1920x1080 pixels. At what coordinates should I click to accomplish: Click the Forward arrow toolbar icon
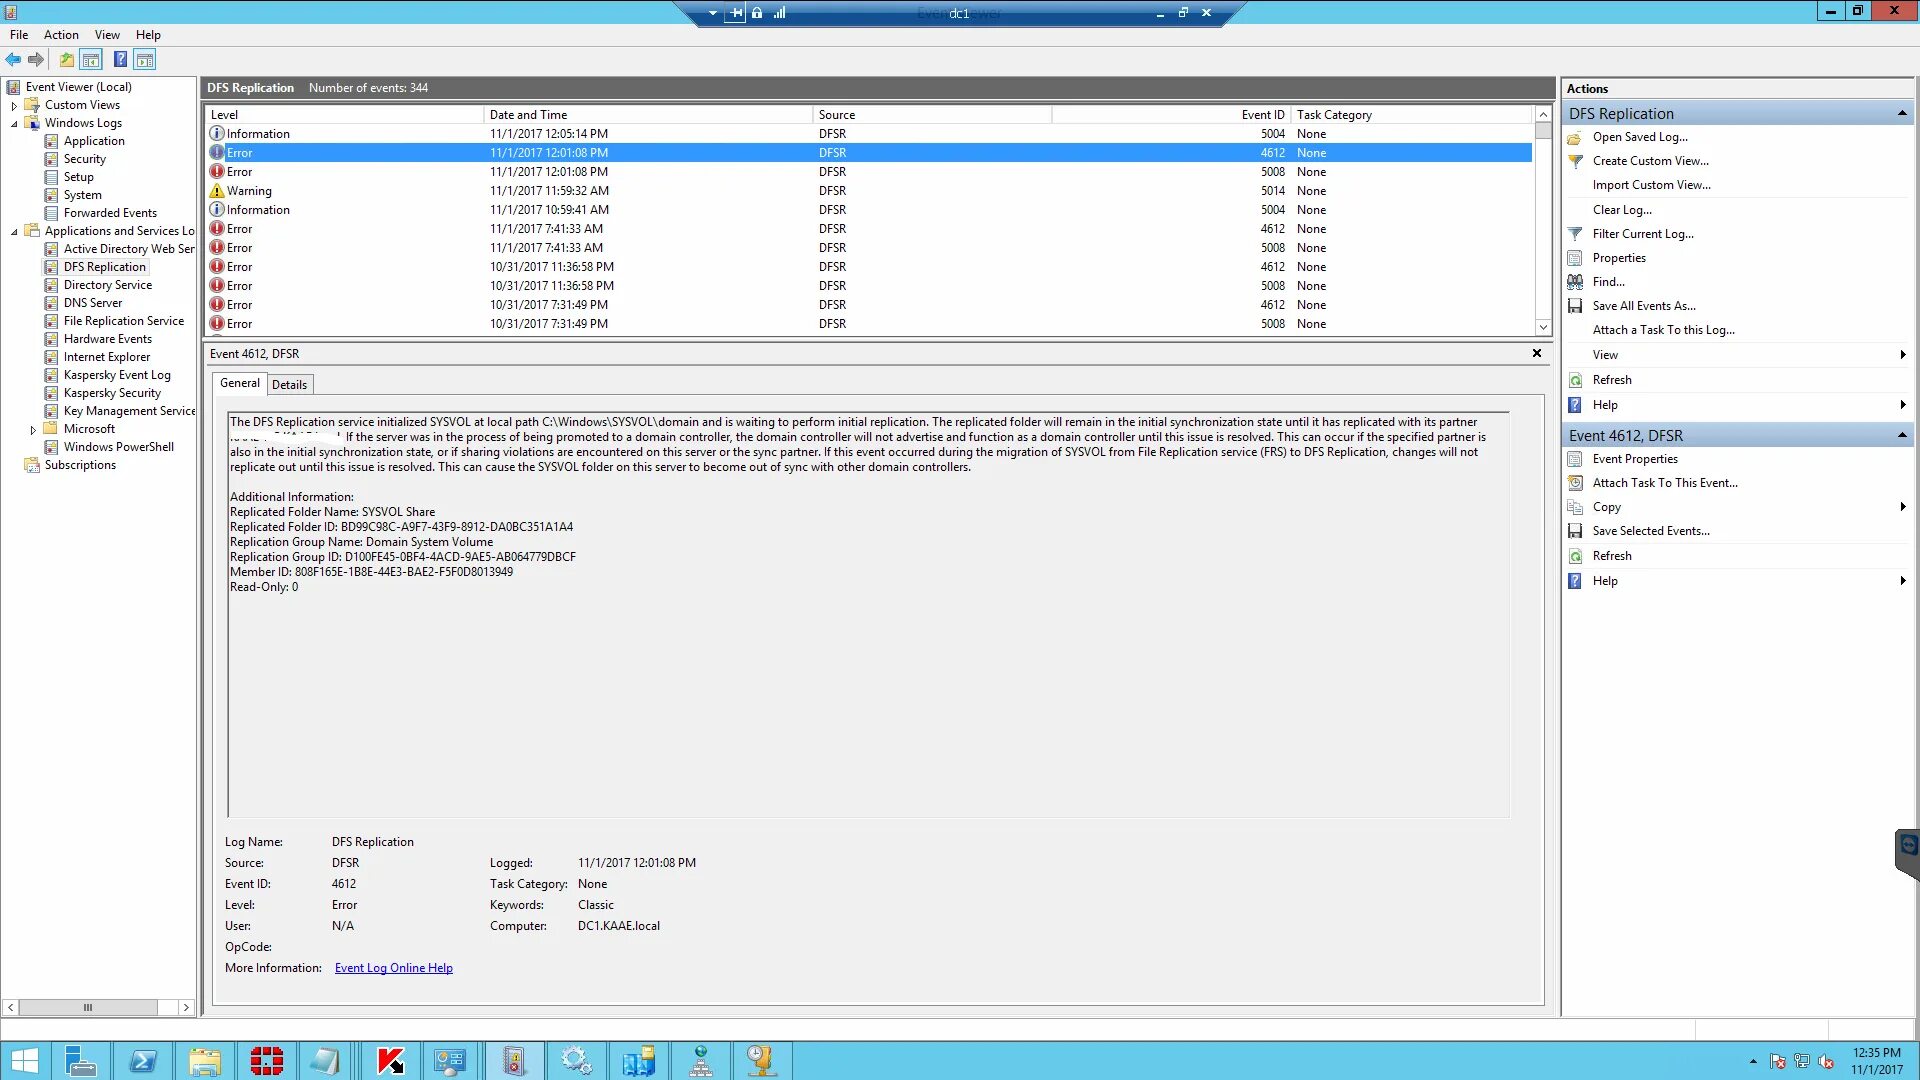(x=36, y=60)
